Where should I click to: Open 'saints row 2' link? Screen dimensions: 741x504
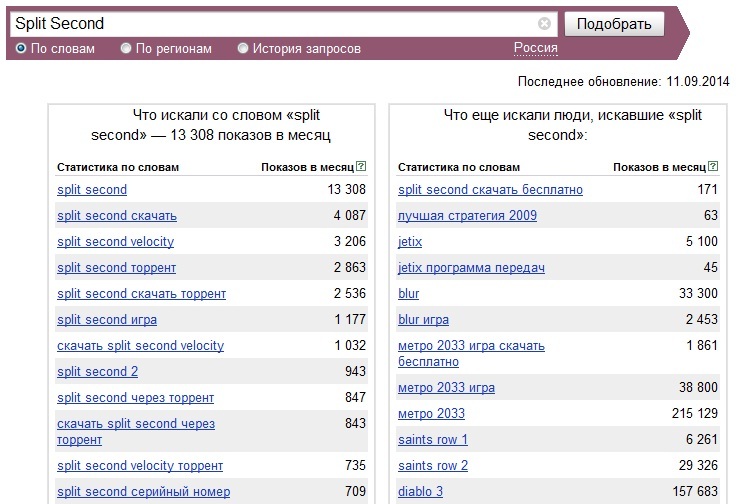pos(433,466)
